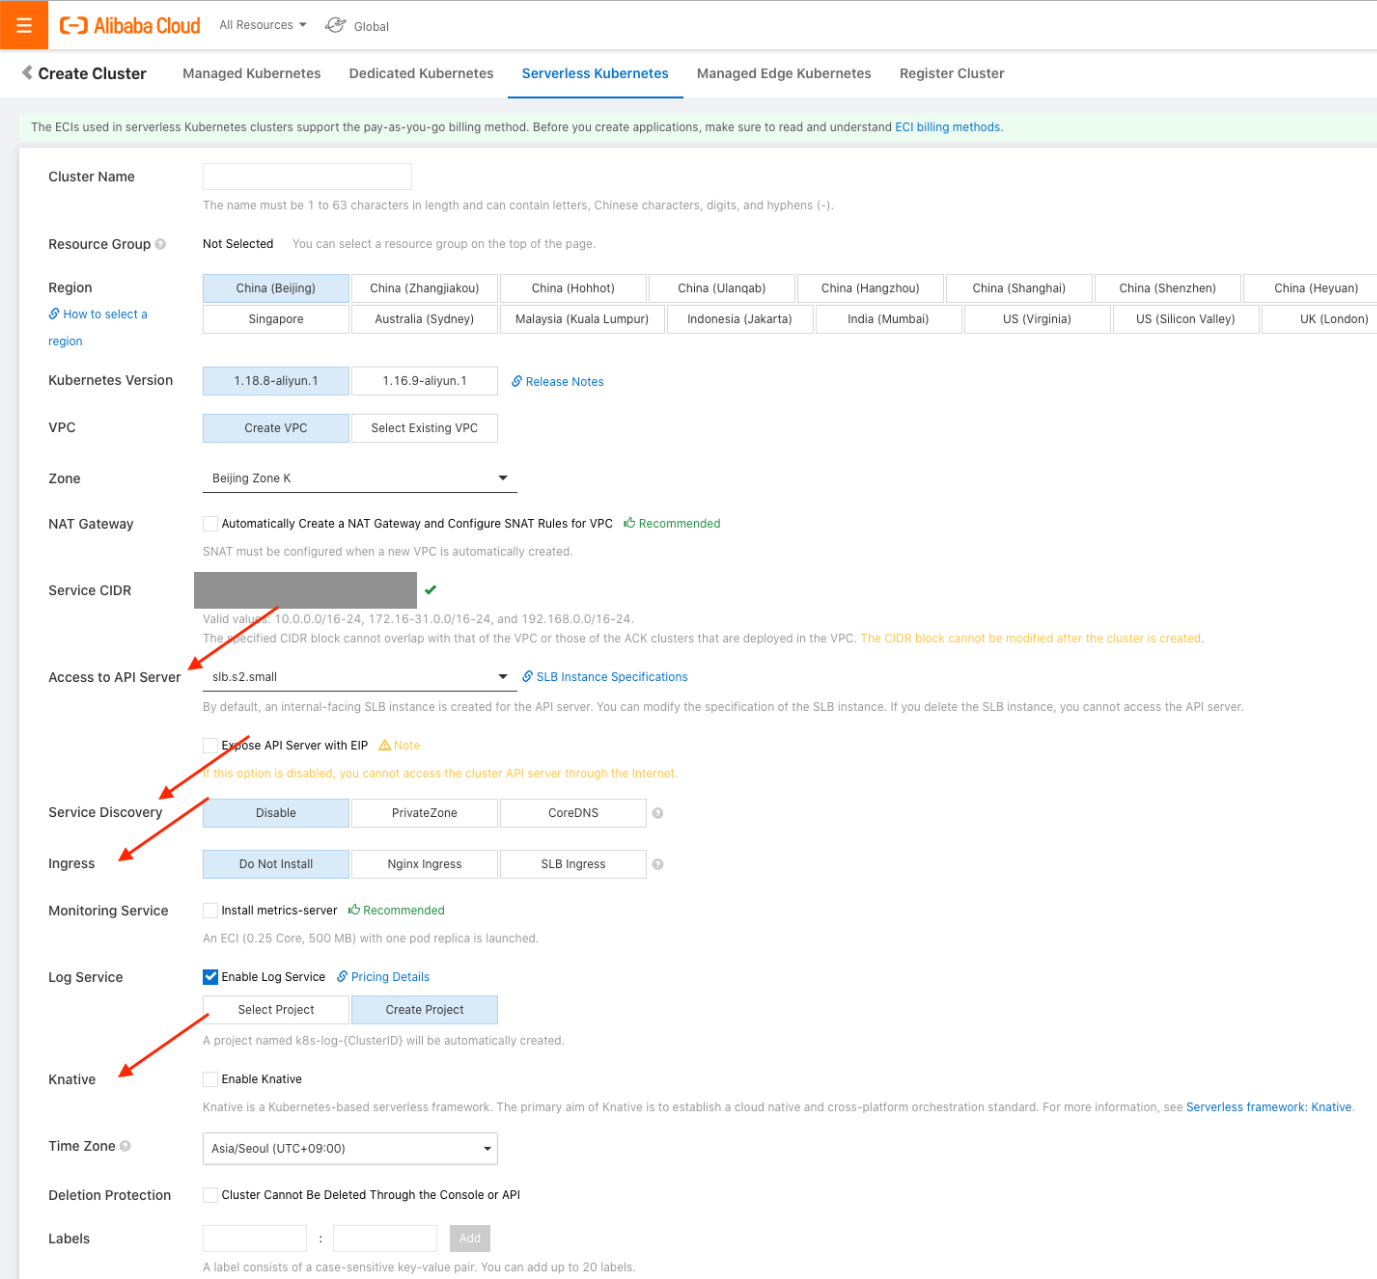
Task: Select Kubernetes version 1.16.9-aliyun.1
Action: point(424,381)
